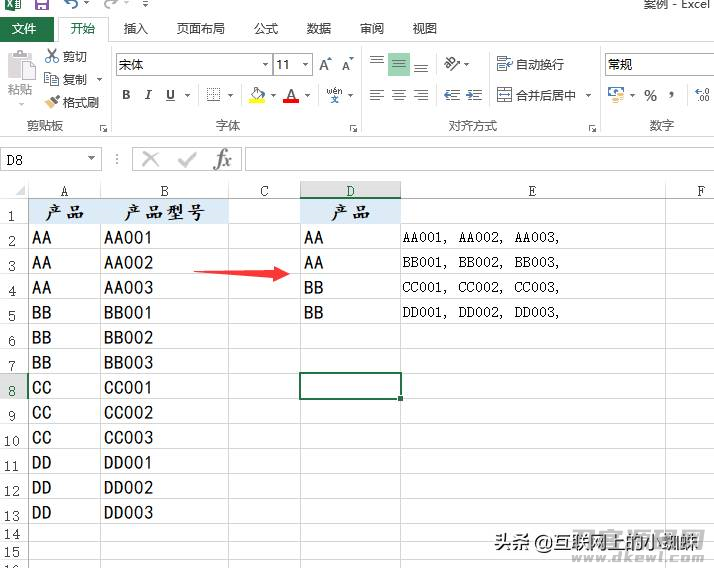Toggle center horizontal alignment
Screen dimensions: 714x568
click(399, 95)
